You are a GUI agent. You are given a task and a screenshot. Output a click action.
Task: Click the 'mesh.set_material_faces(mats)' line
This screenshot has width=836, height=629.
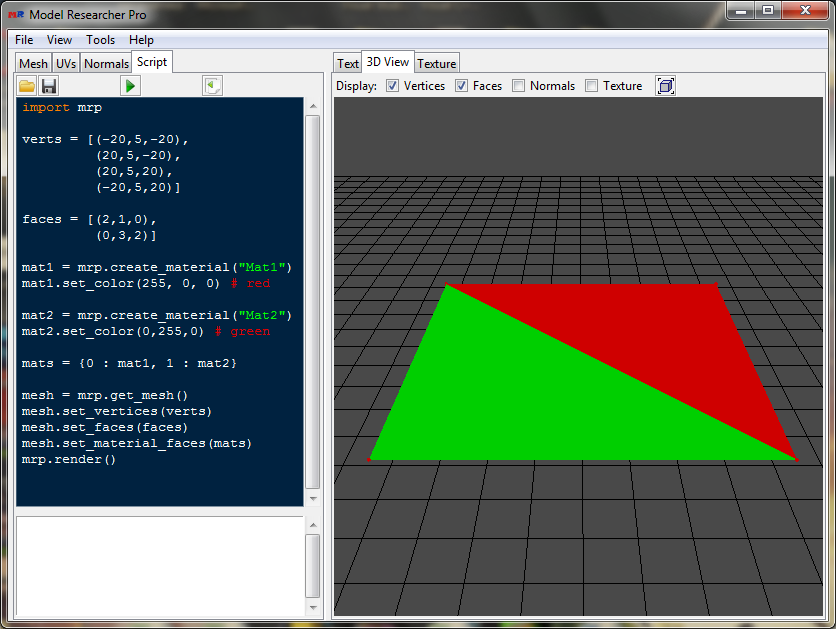[x=136, y=443]
